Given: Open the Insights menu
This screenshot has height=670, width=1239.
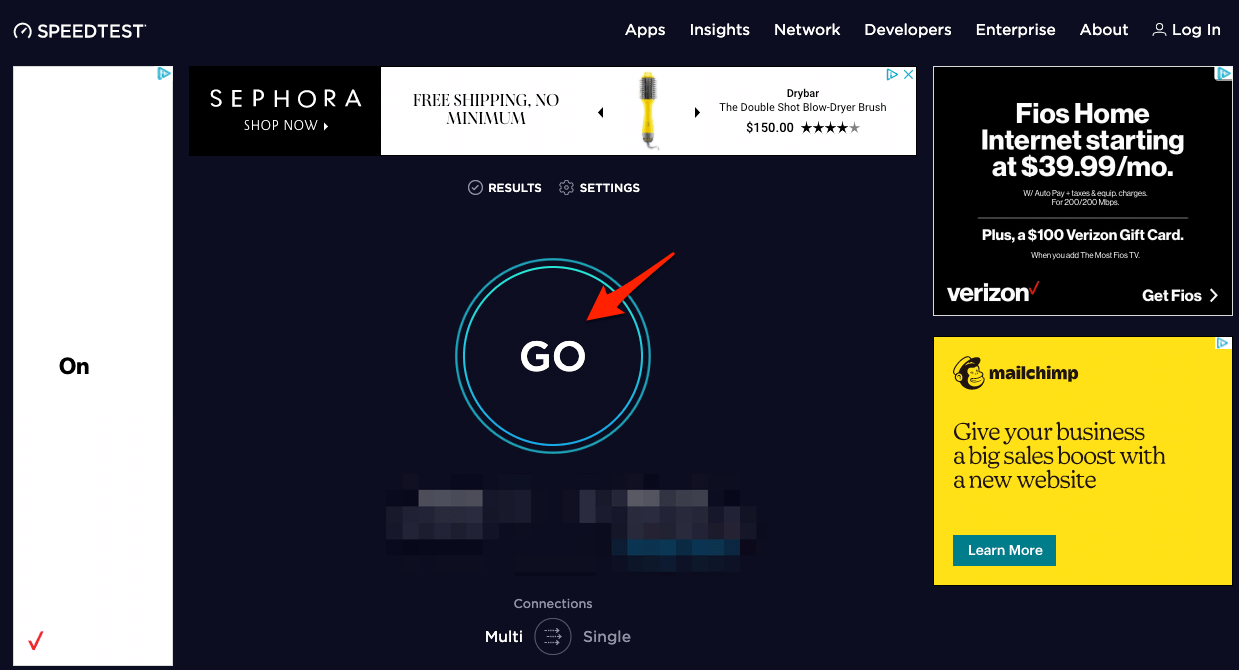Looking at the screenshot, I should 719,29.
